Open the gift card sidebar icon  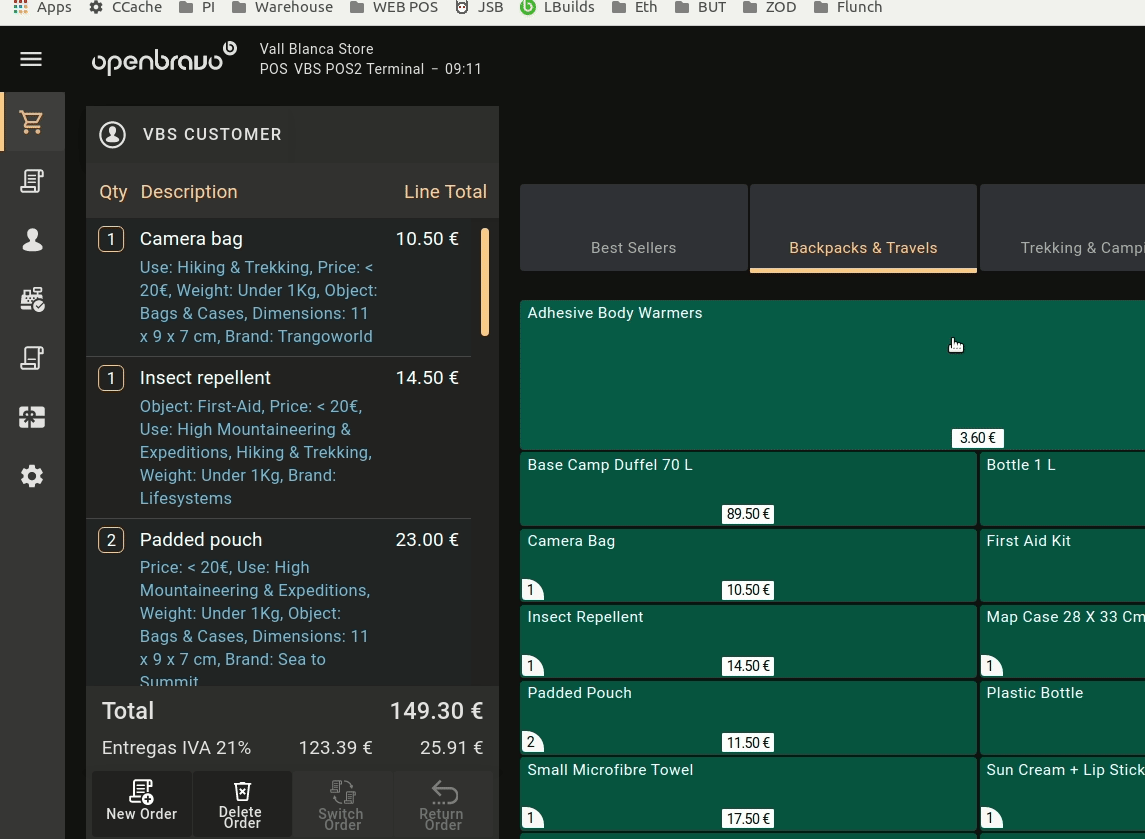32,417
